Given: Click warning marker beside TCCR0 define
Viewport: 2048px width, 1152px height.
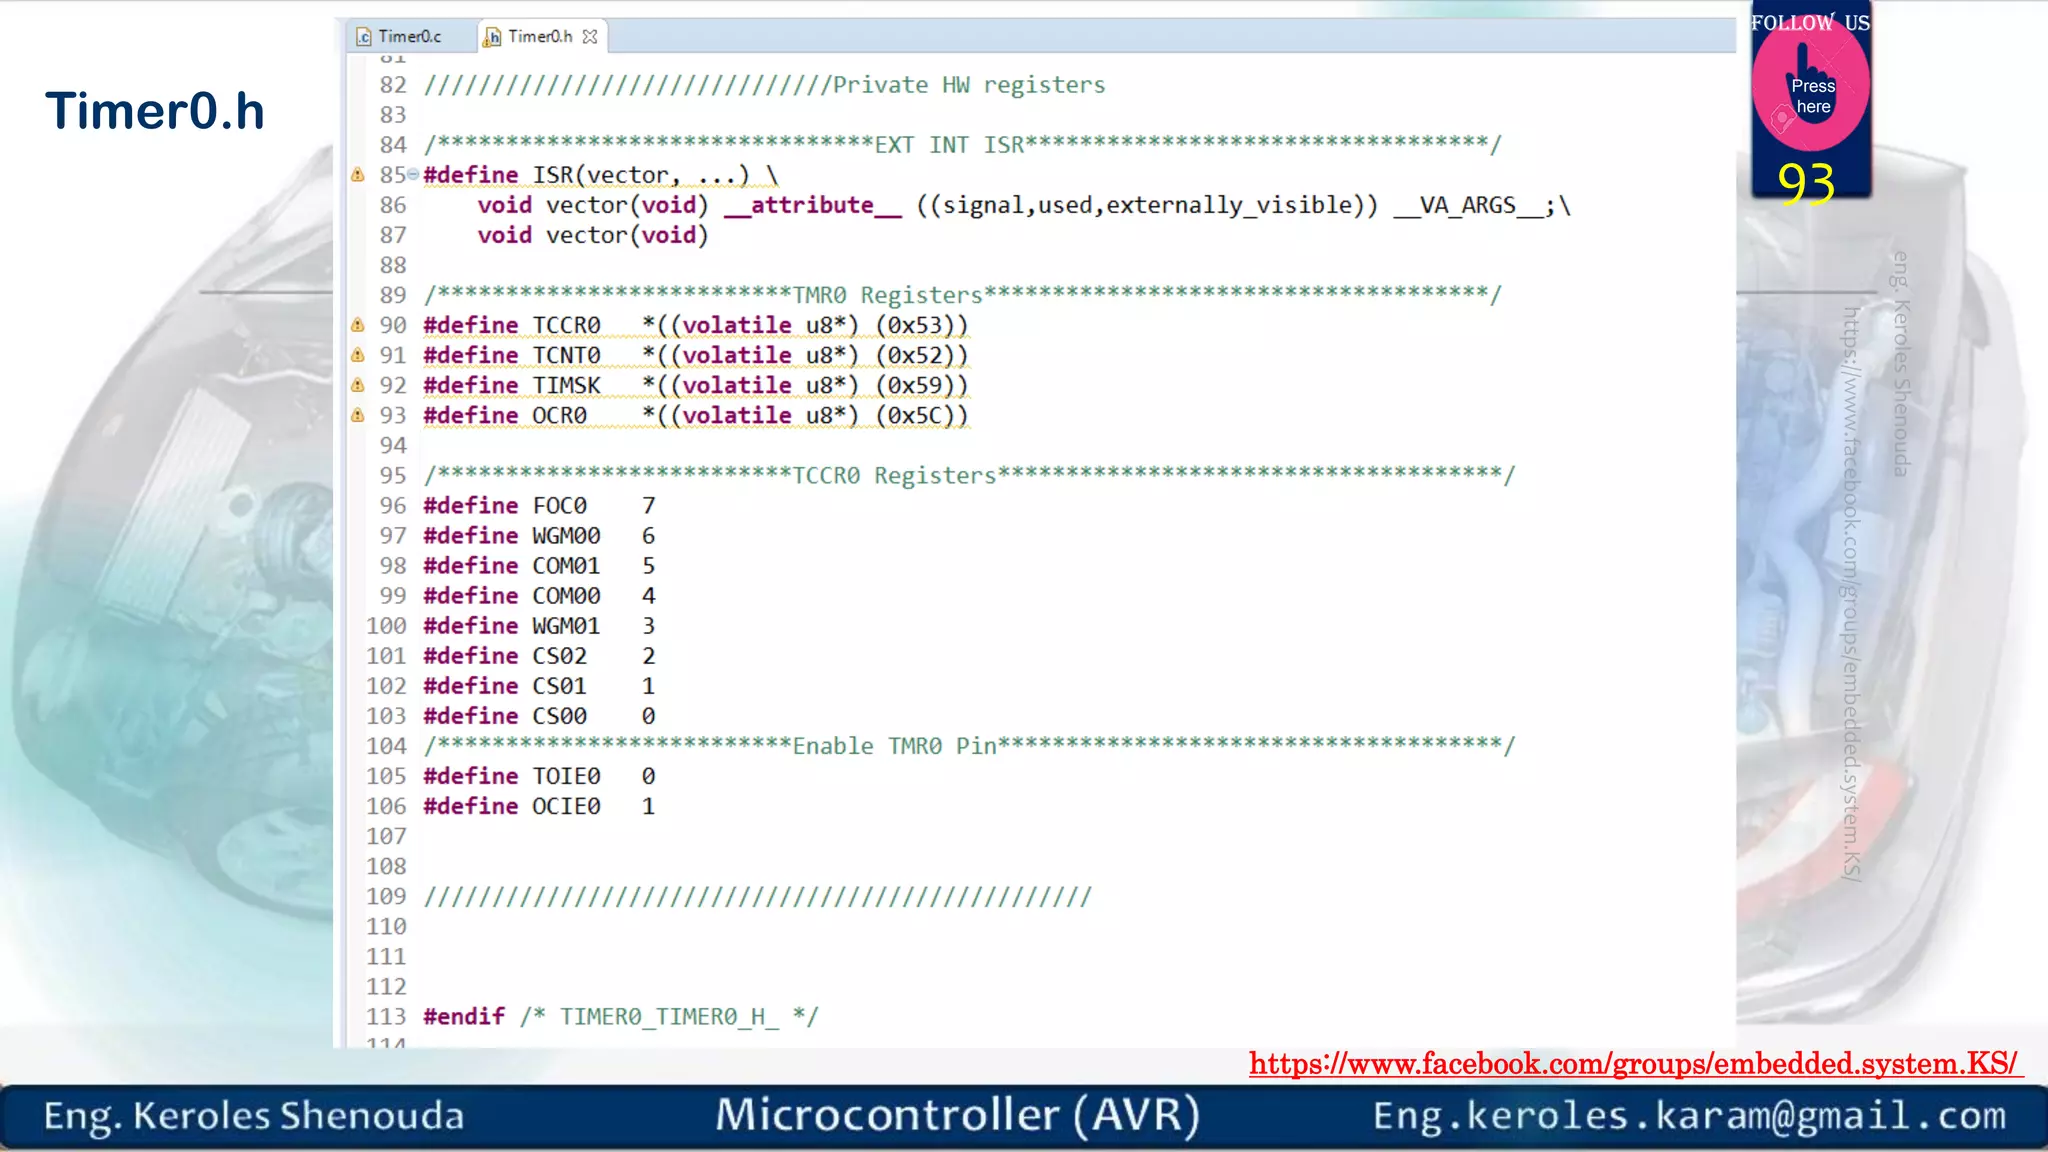Looking at the screenshot, I should tap(357, 325).
